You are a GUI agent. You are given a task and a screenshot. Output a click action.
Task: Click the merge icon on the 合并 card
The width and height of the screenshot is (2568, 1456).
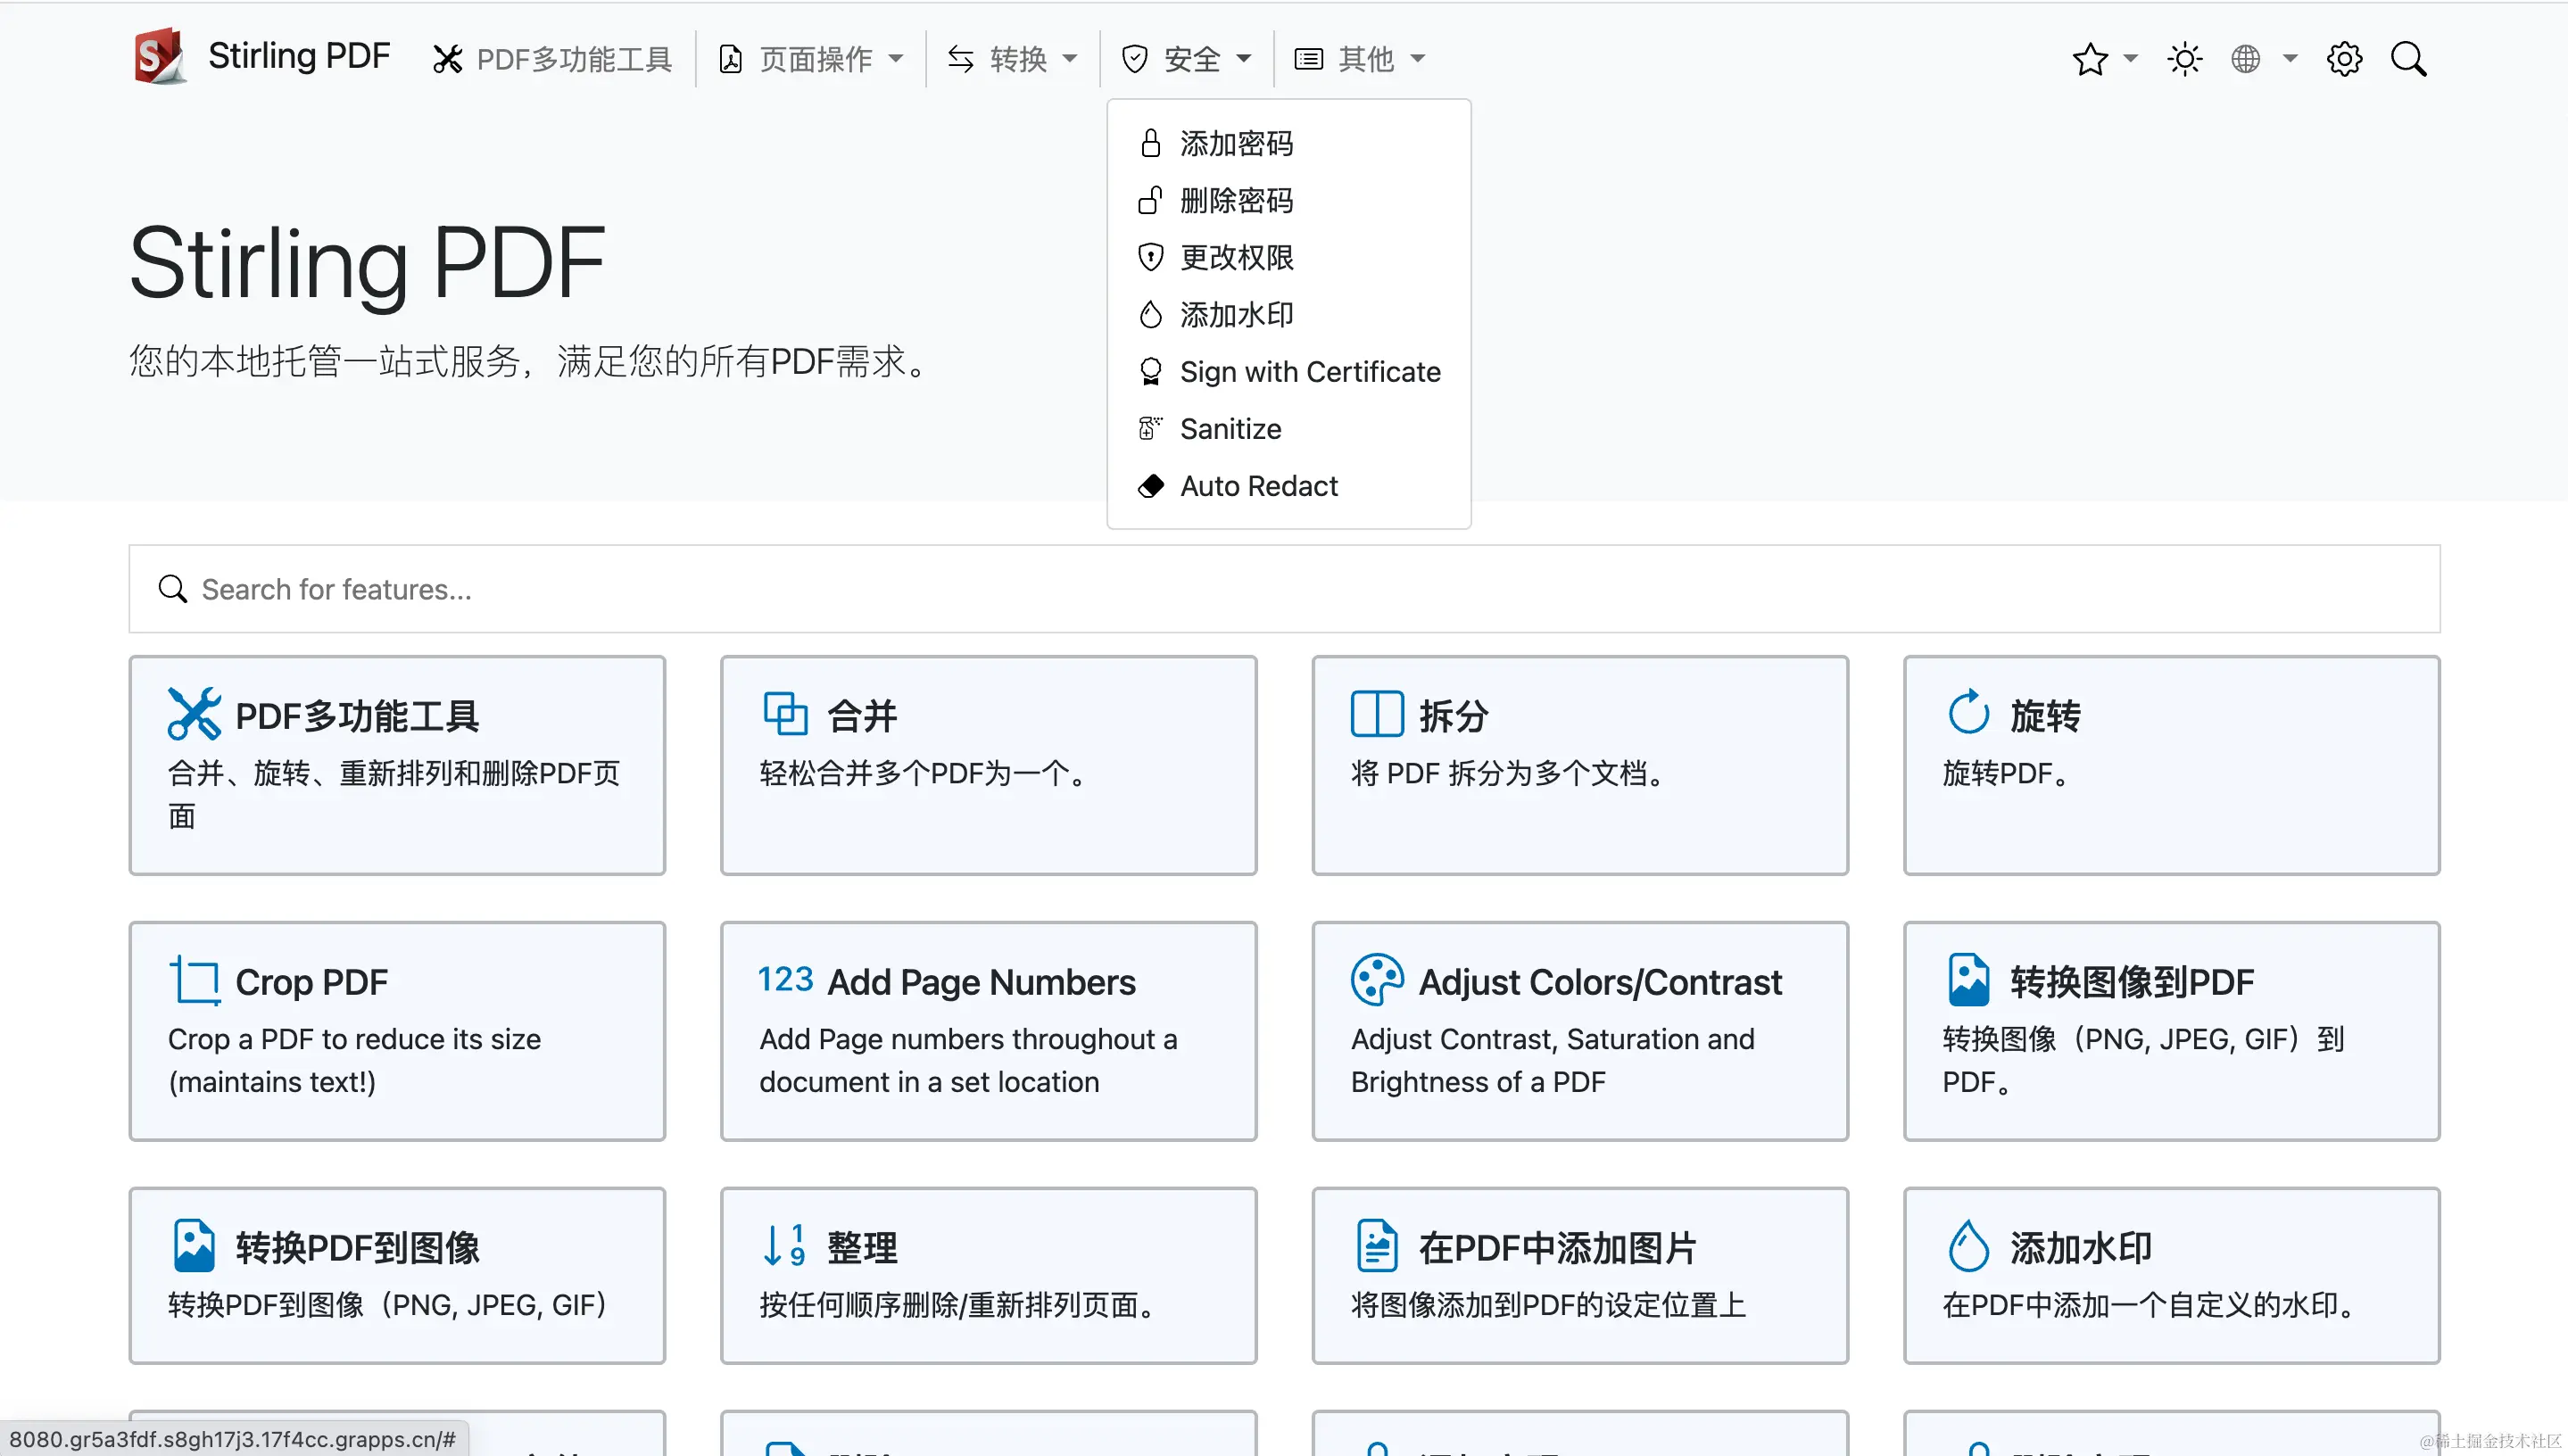(785, 714)
